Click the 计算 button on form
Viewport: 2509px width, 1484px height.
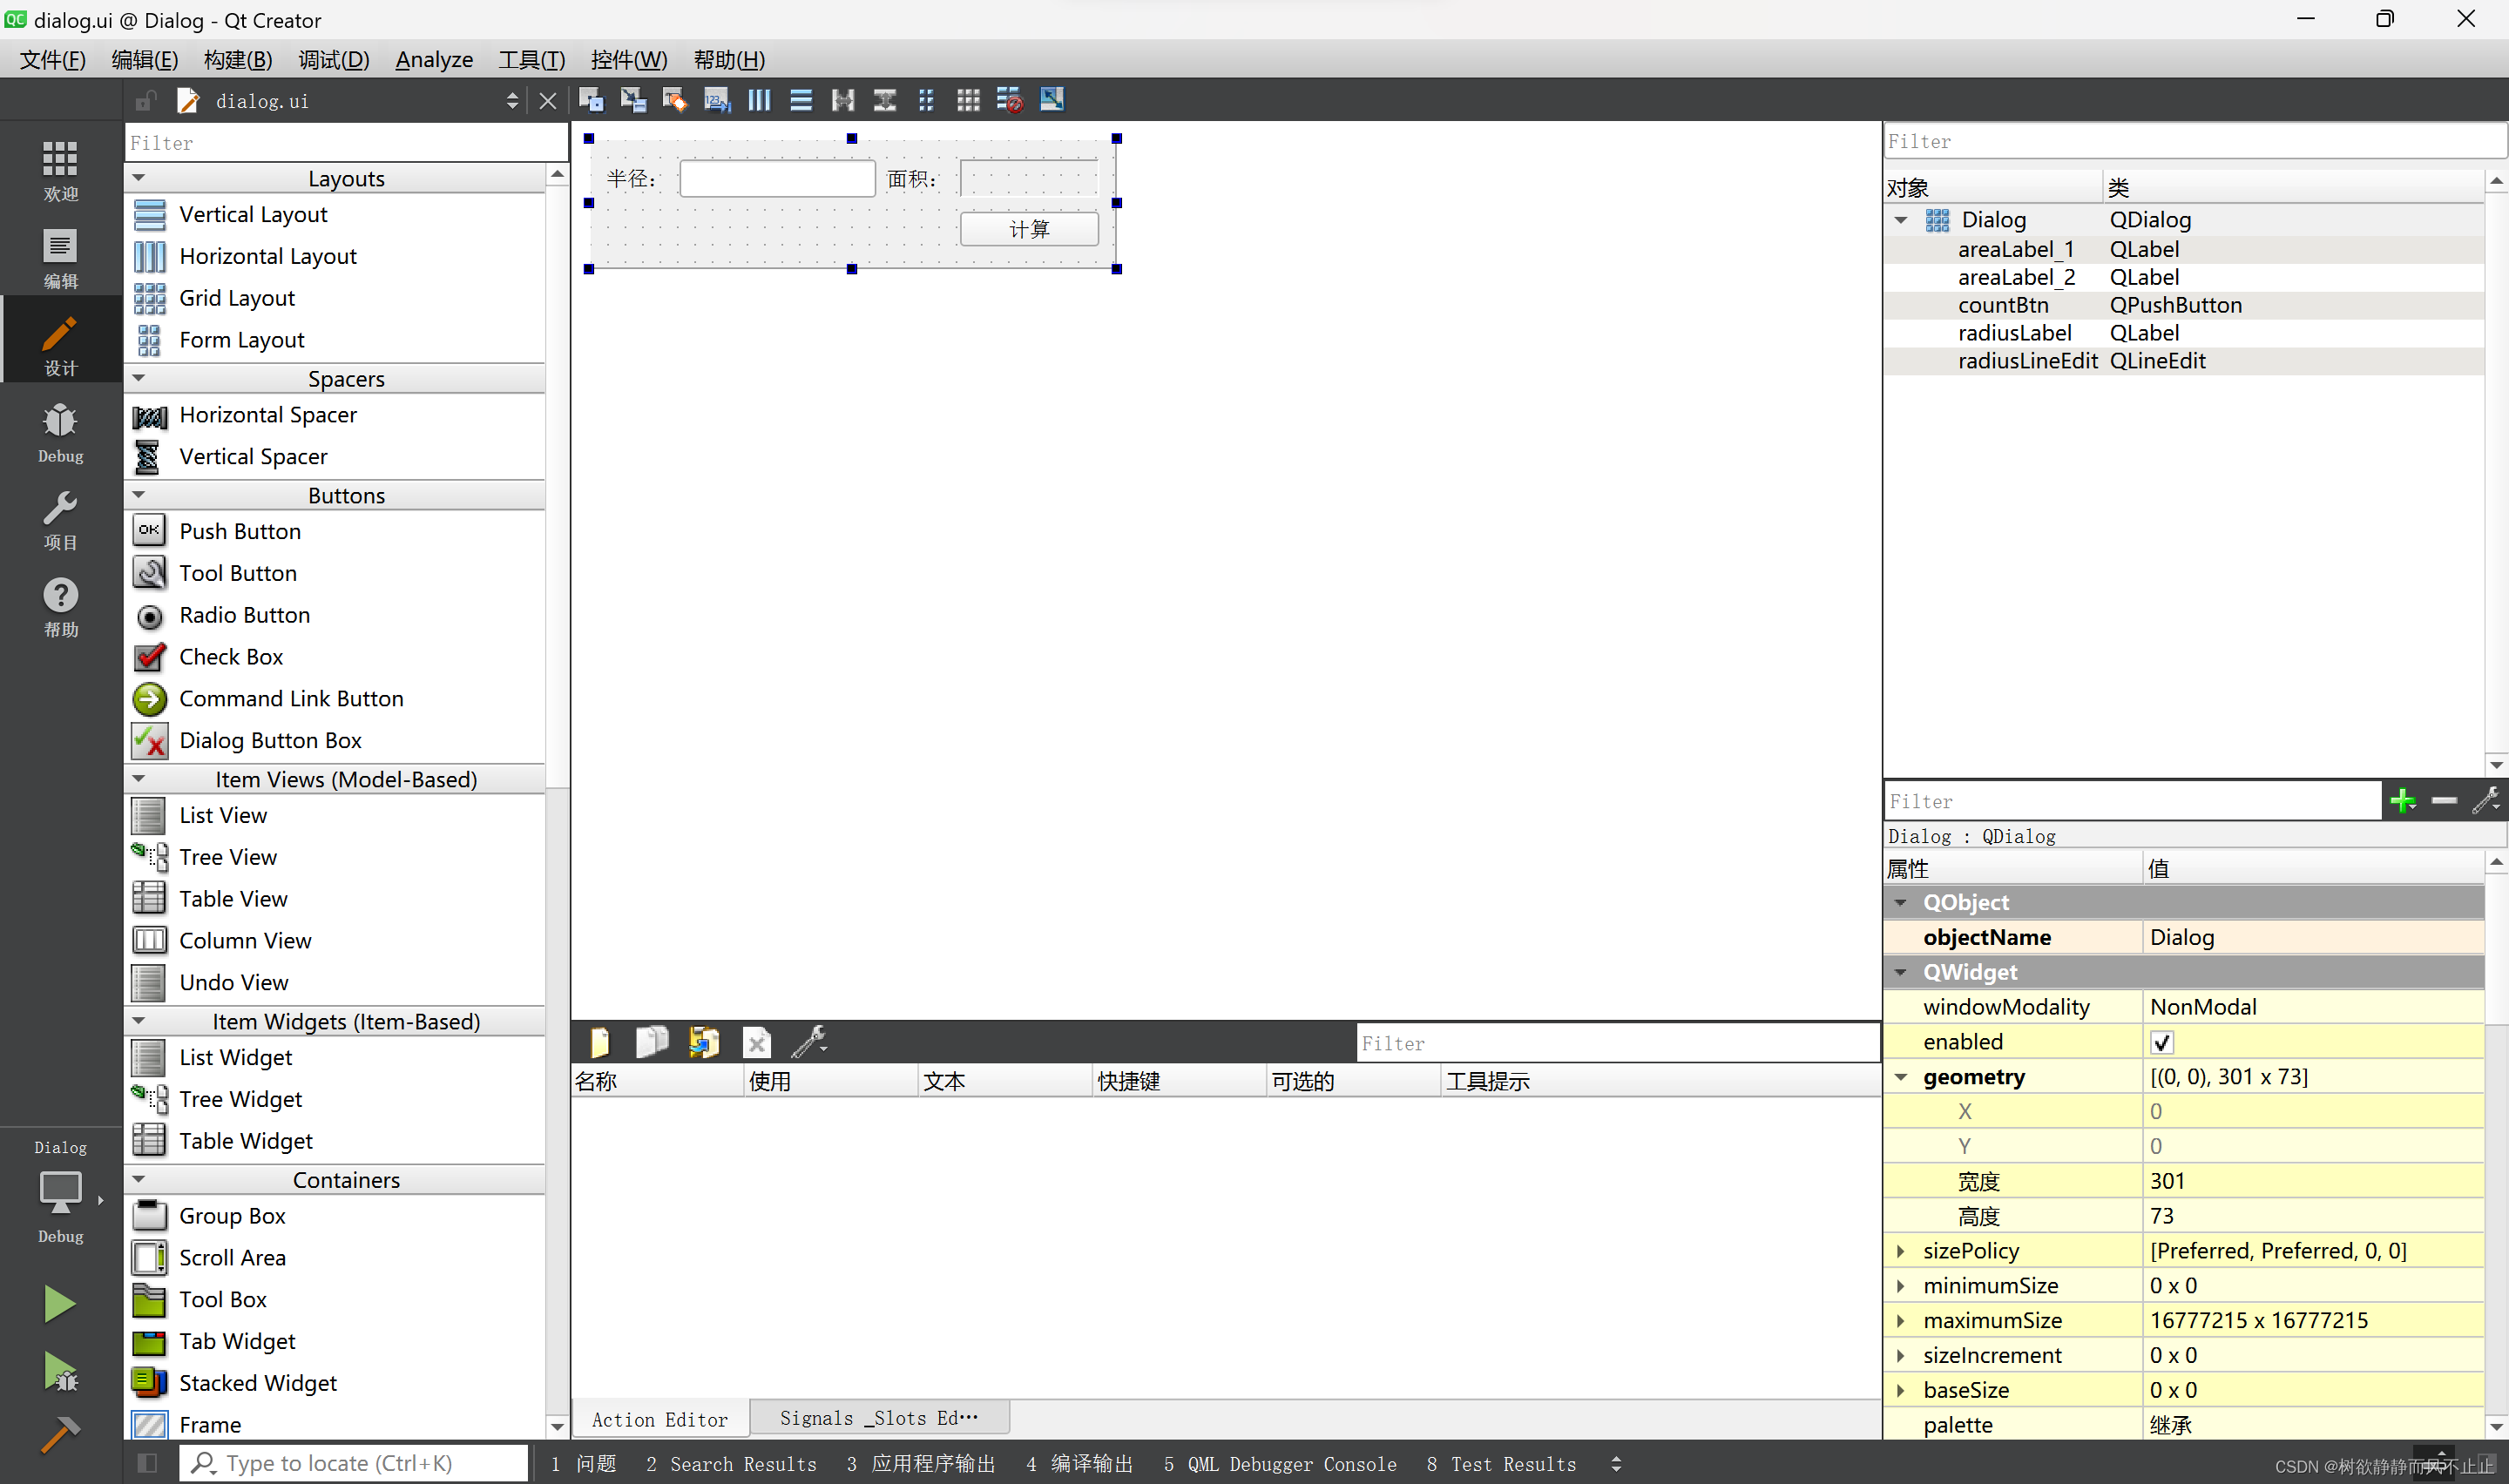[1029, 229]
